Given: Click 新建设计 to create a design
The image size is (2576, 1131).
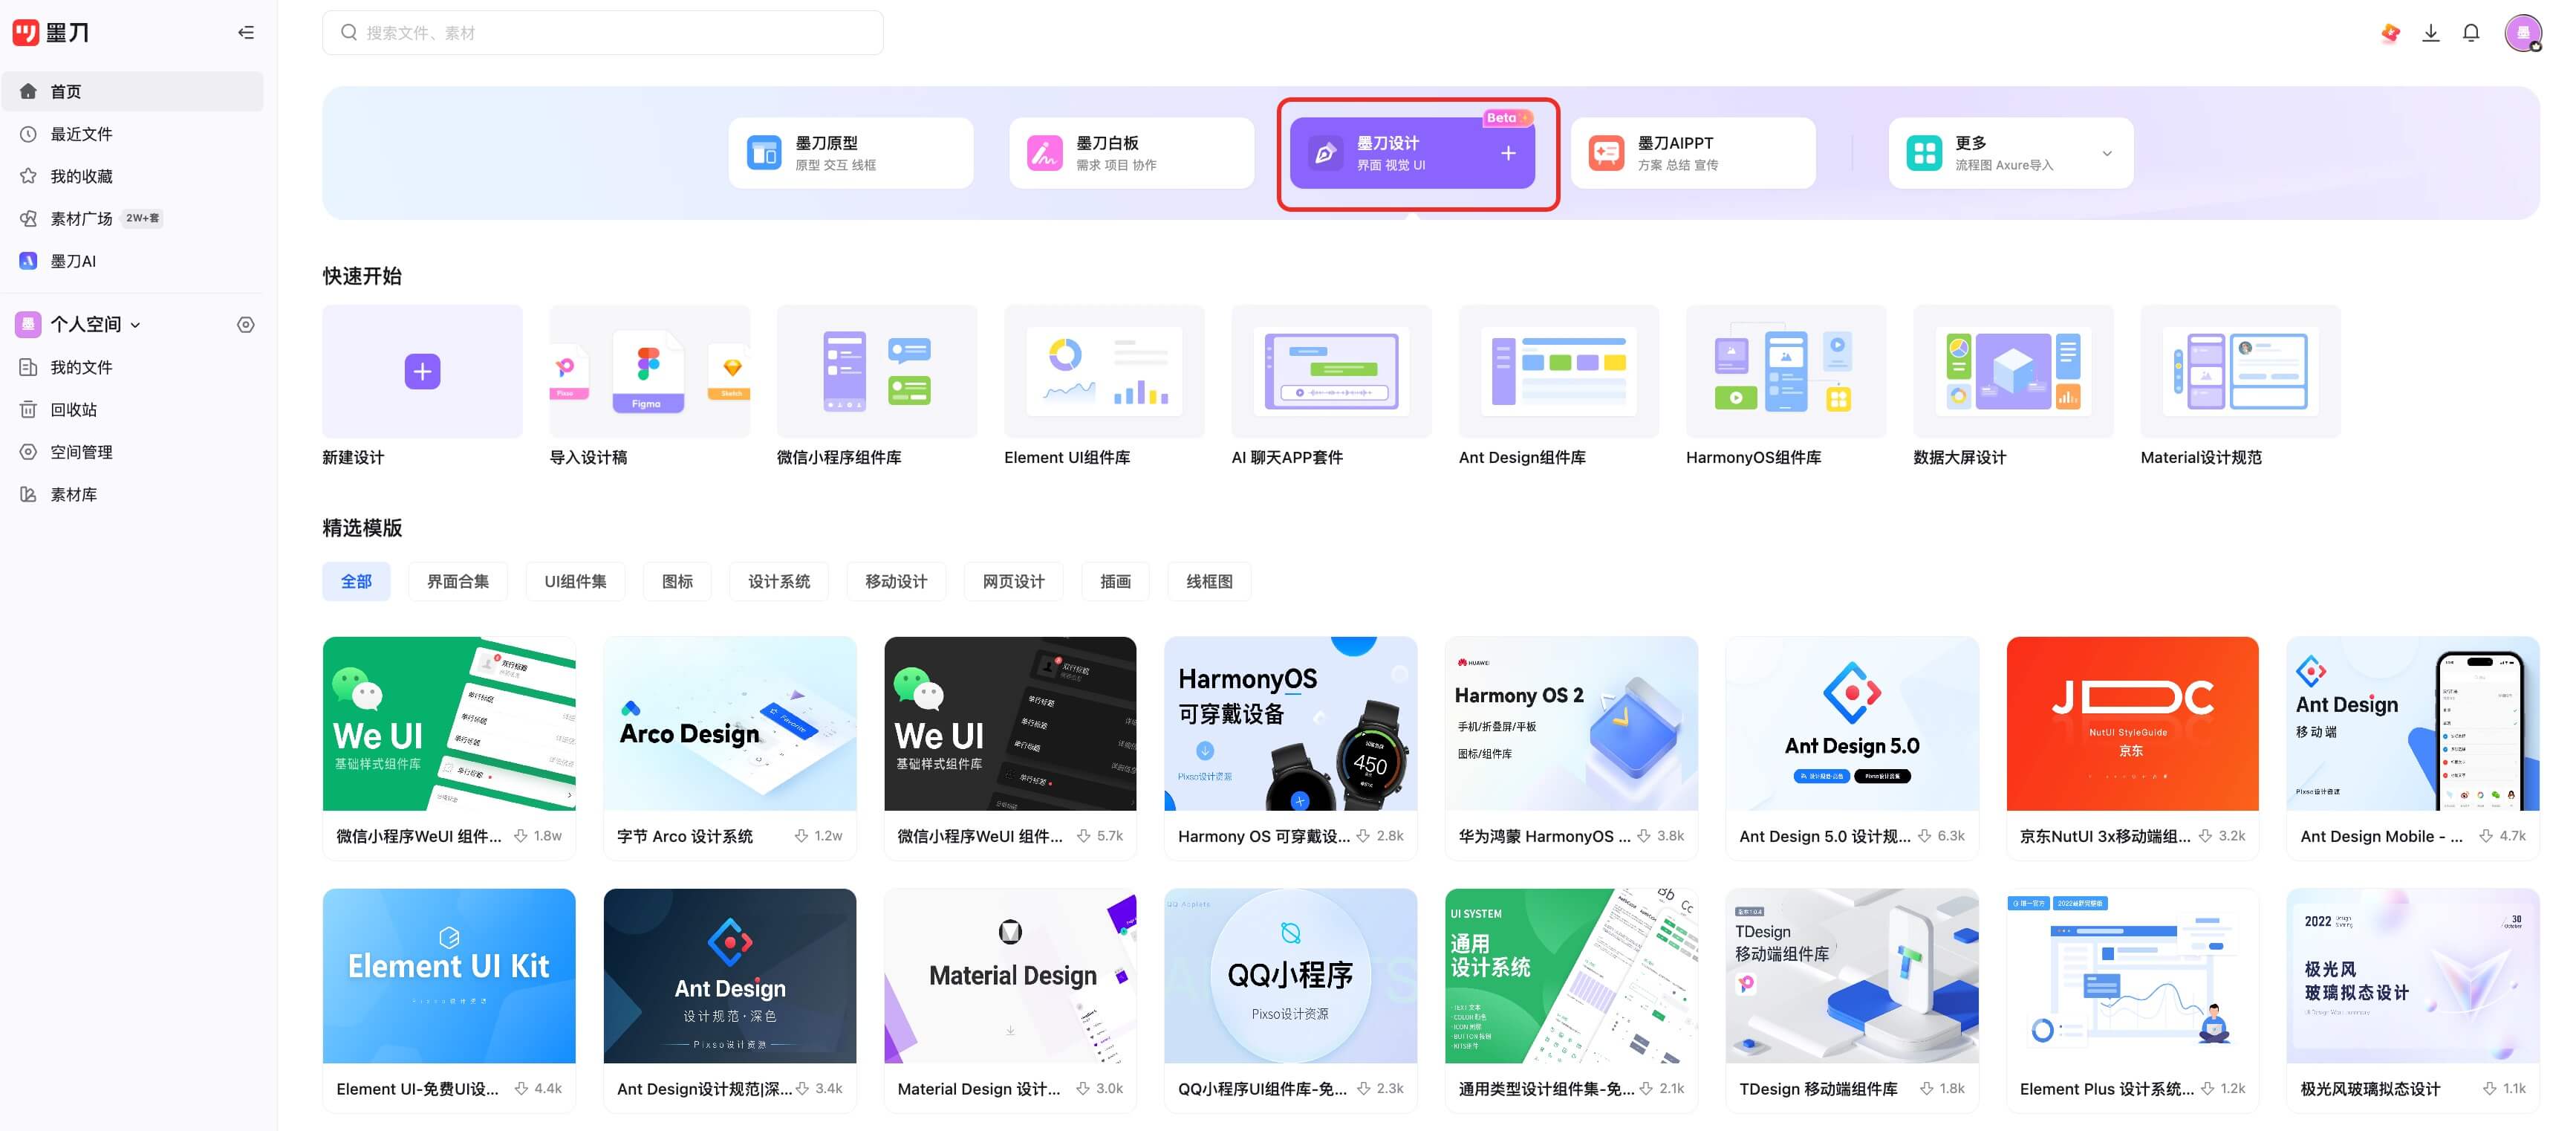Looking at the screenshot, I should [422, 371].
